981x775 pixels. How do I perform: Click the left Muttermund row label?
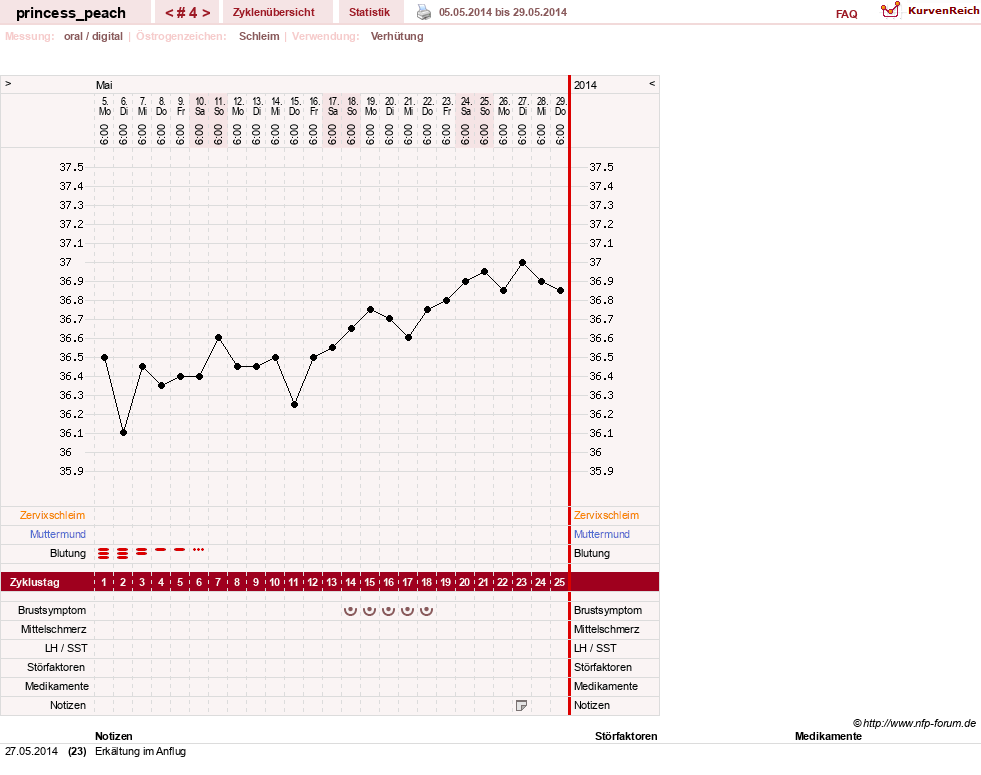(x=58, y=534)
